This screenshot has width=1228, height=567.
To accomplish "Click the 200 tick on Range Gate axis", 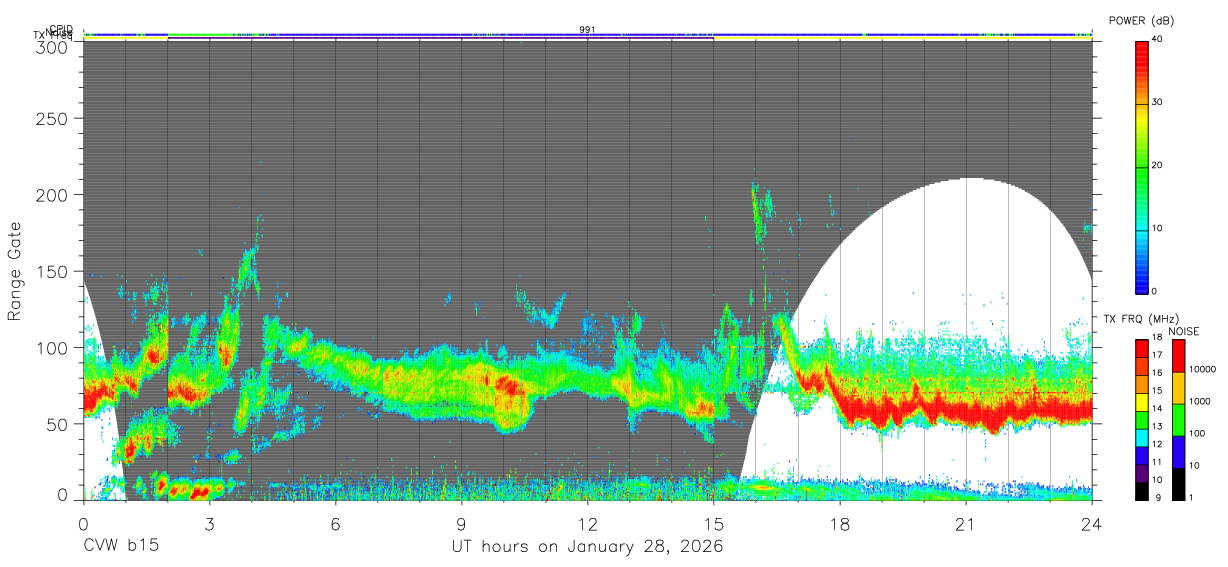I will click(x=52, y=194).
